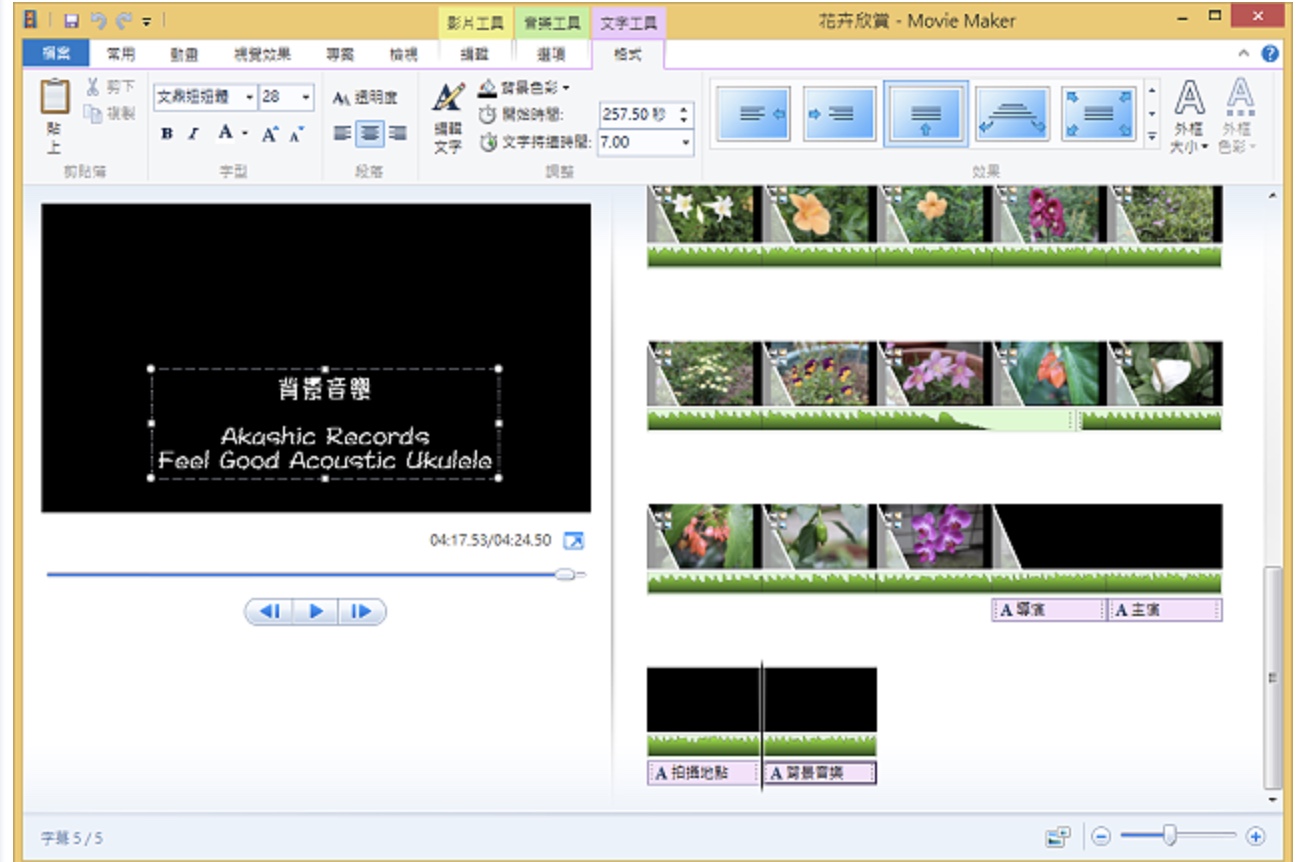The image size is (1306, 862).
Task: Select the 拍攝地點 caption on the timeline
Action: 703,773
